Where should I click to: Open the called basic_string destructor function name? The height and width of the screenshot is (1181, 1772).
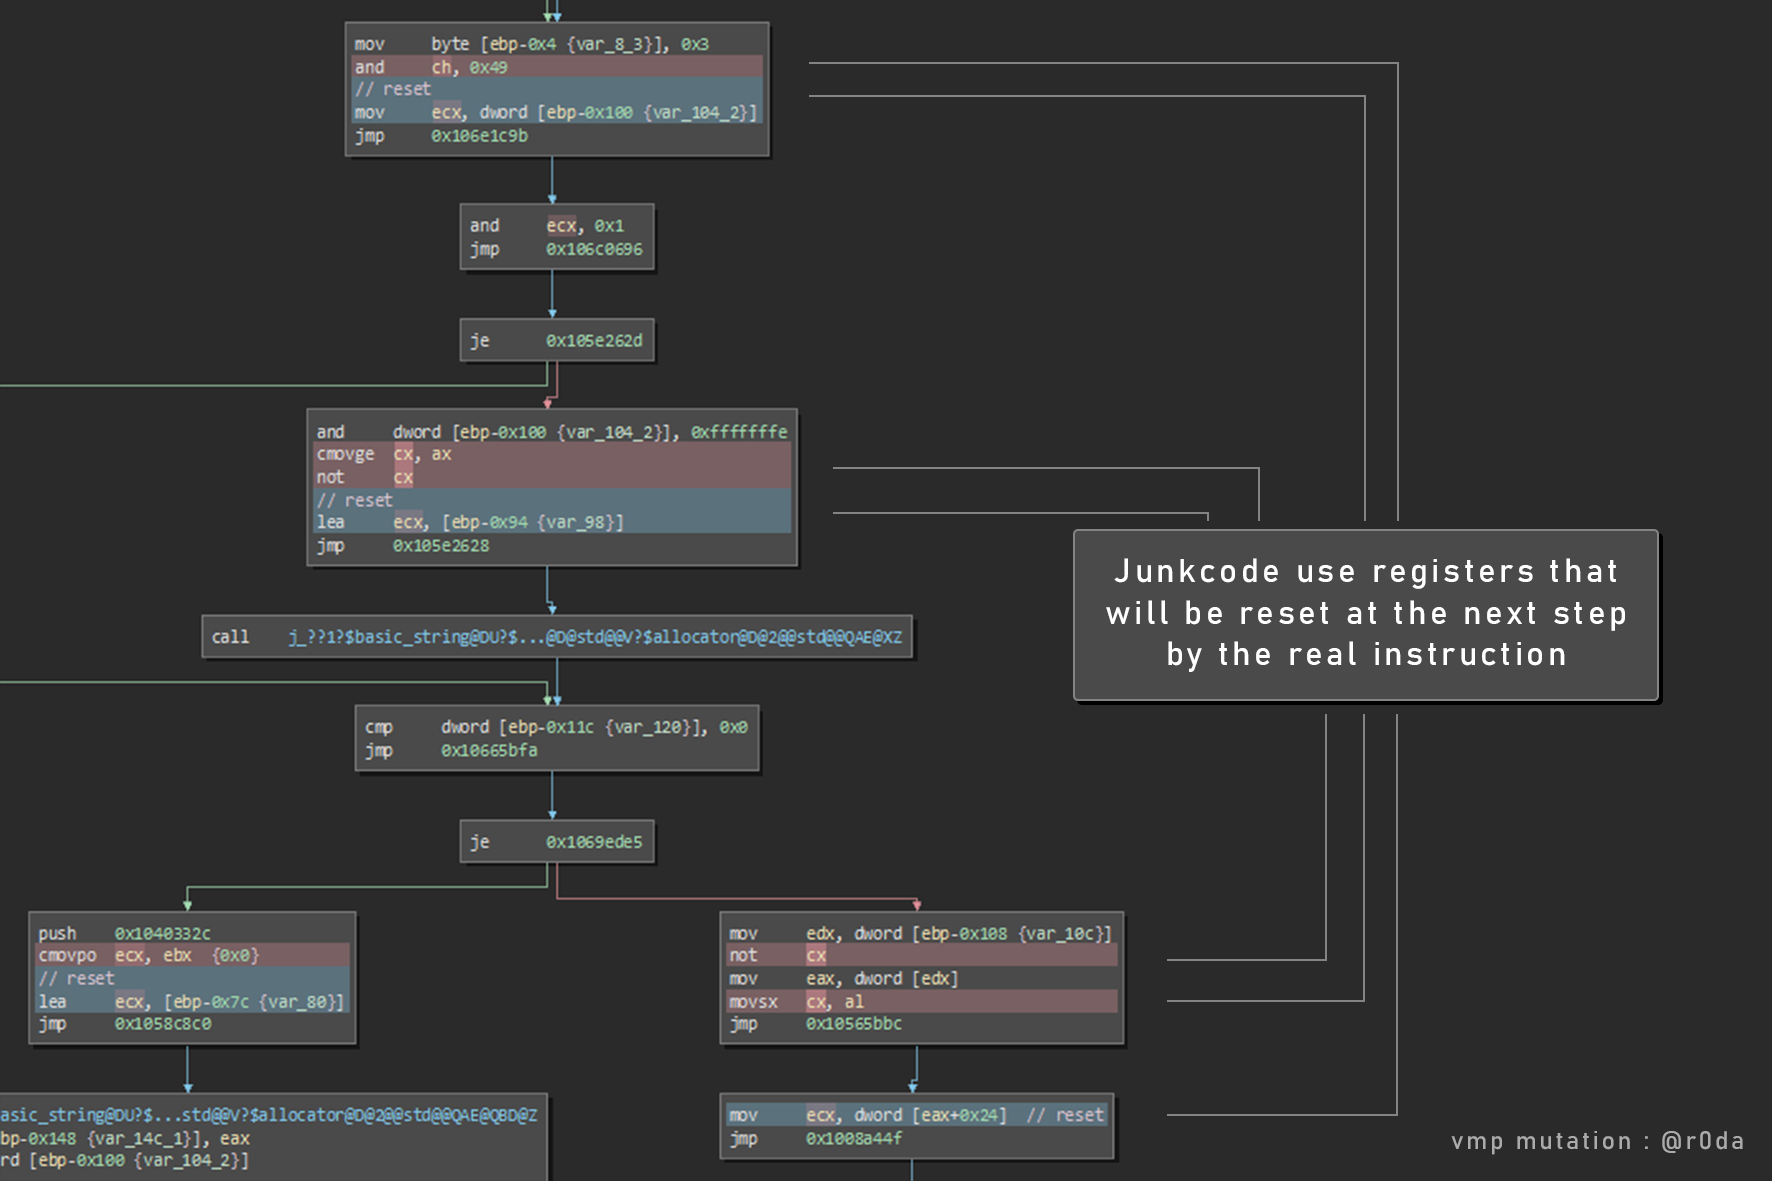[595, 637]
